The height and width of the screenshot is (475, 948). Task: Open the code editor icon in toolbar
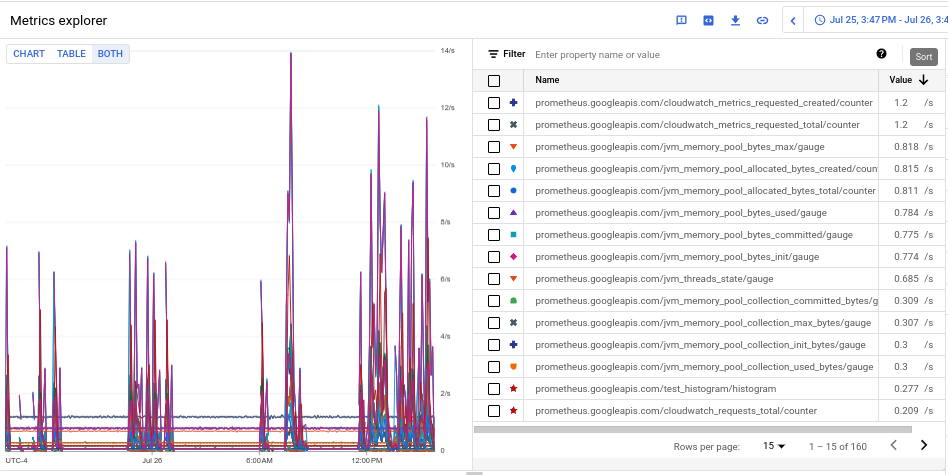coord(708,20)
